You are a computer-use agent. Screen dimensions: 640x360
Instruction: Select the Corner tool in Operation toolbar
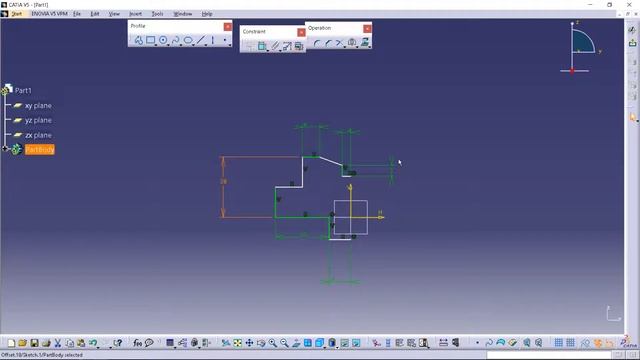click(x=317, y=43)
